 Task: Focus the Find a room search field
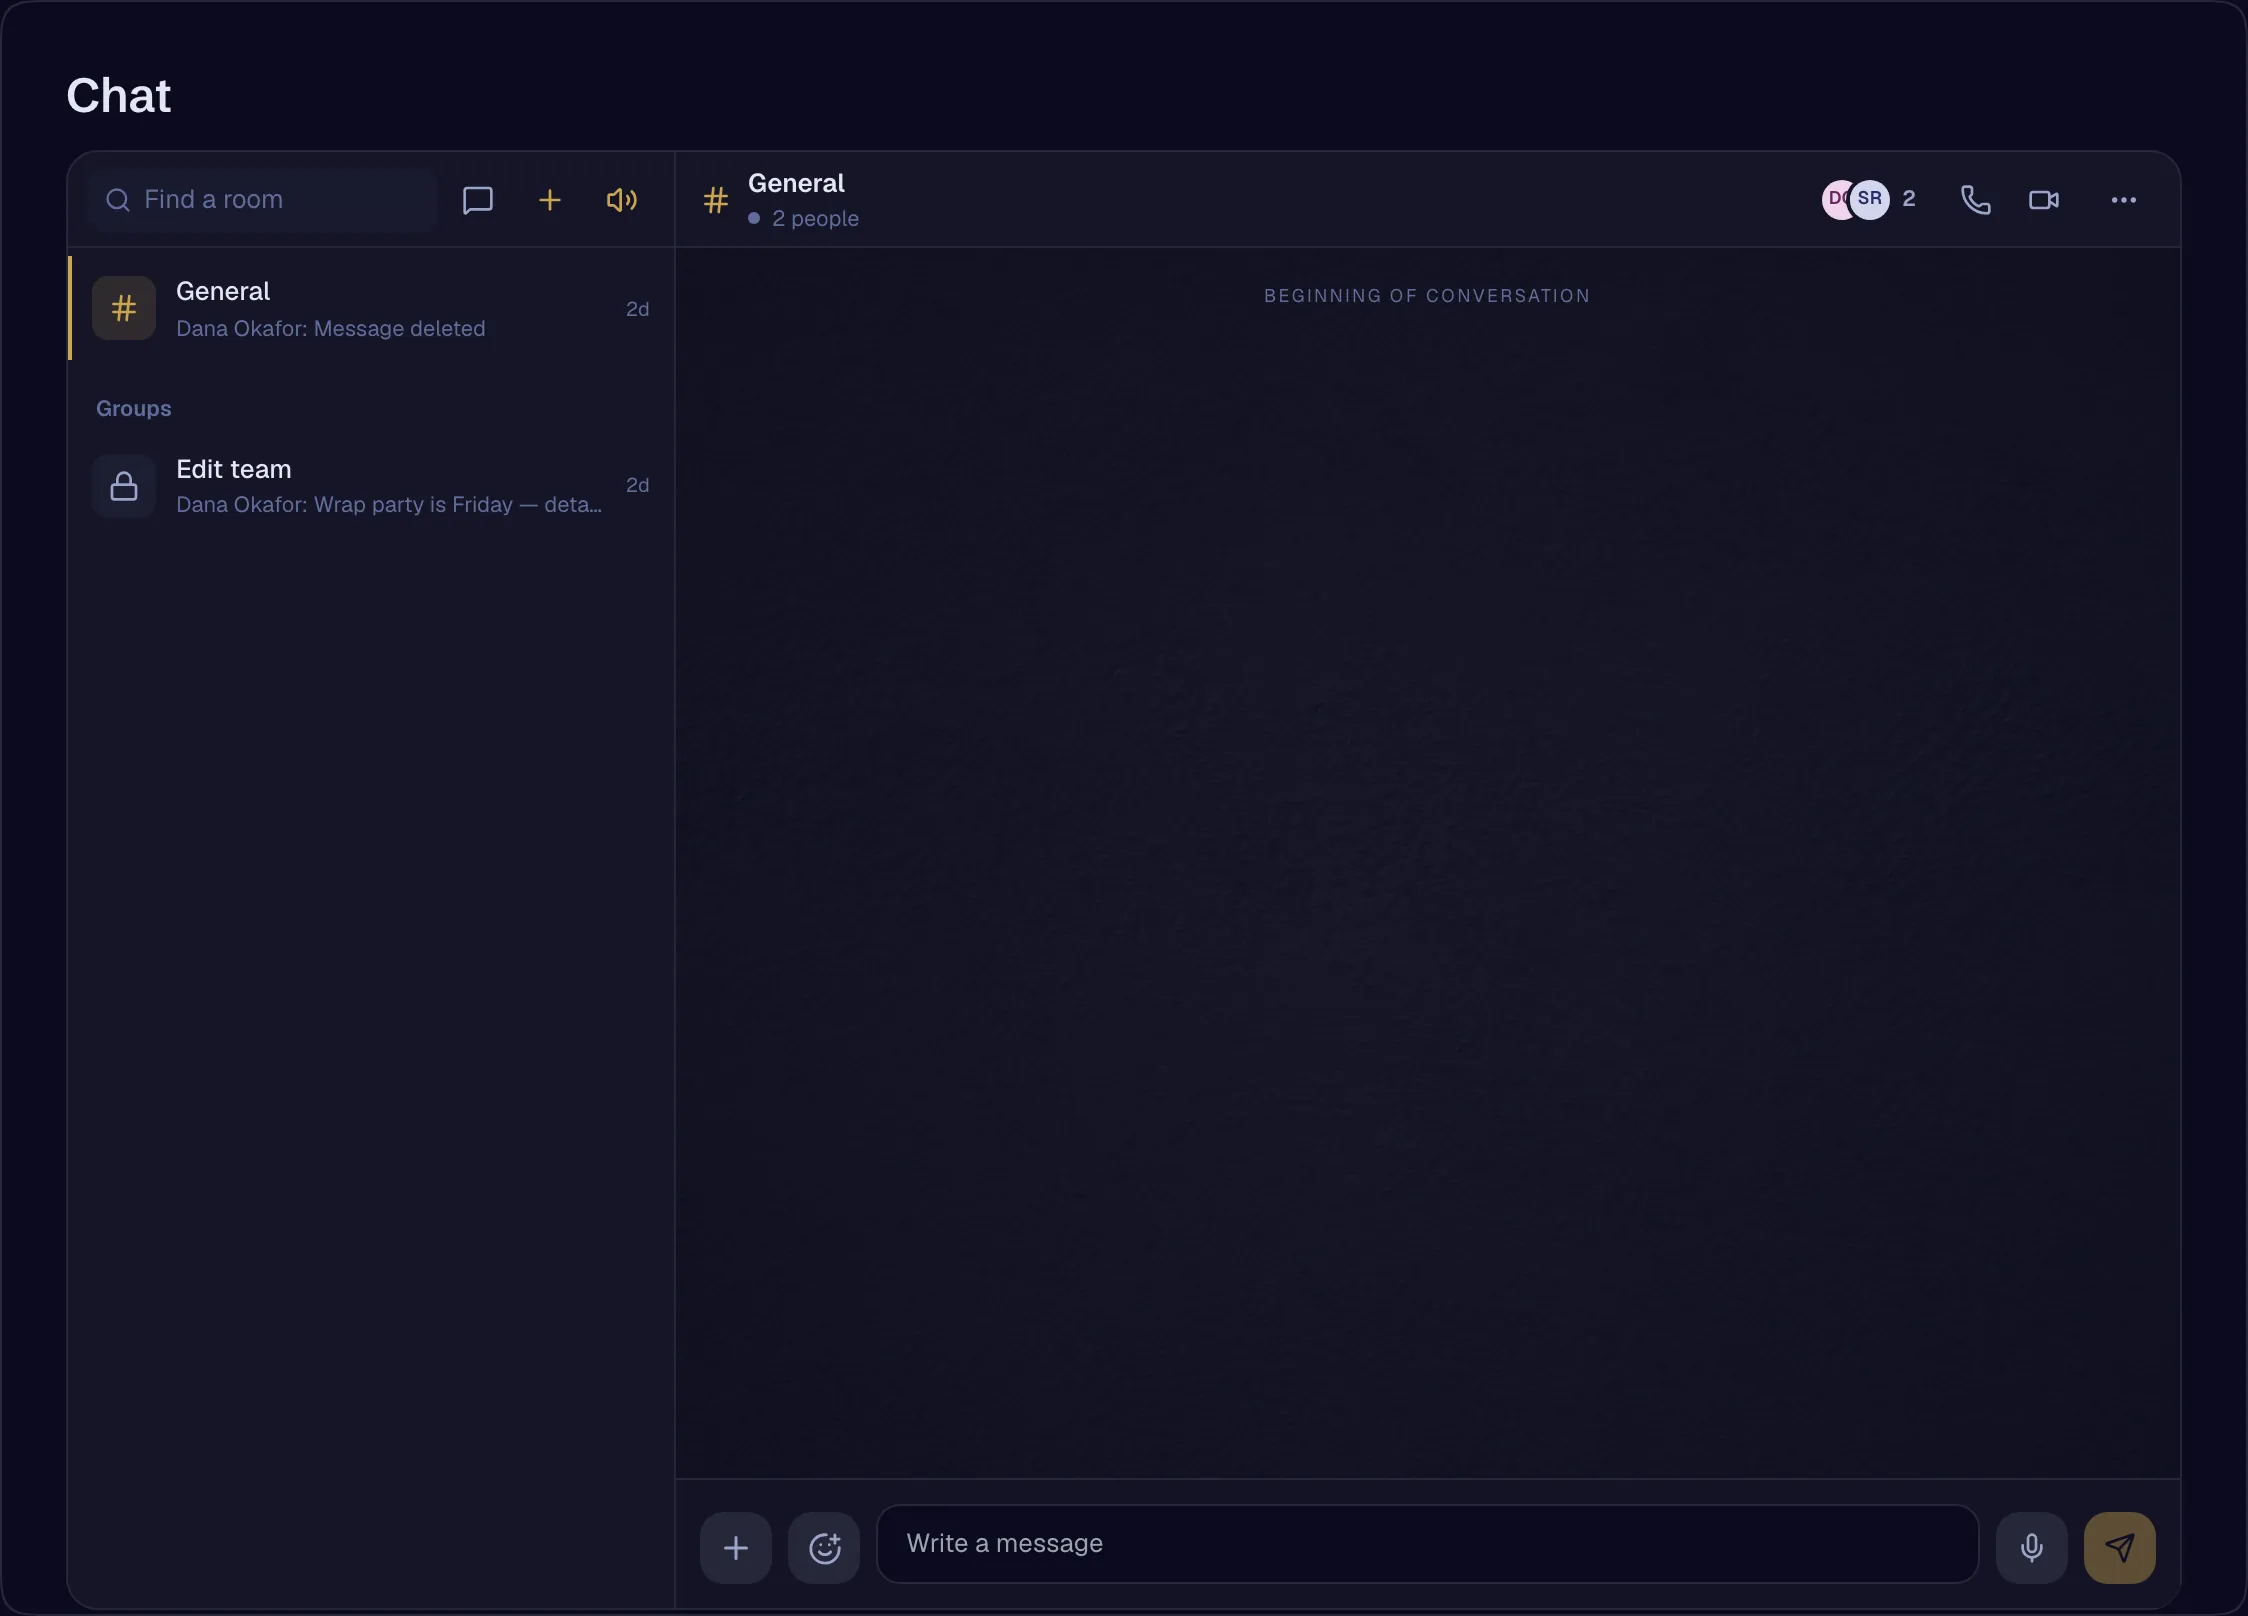[x=263, y=200]
